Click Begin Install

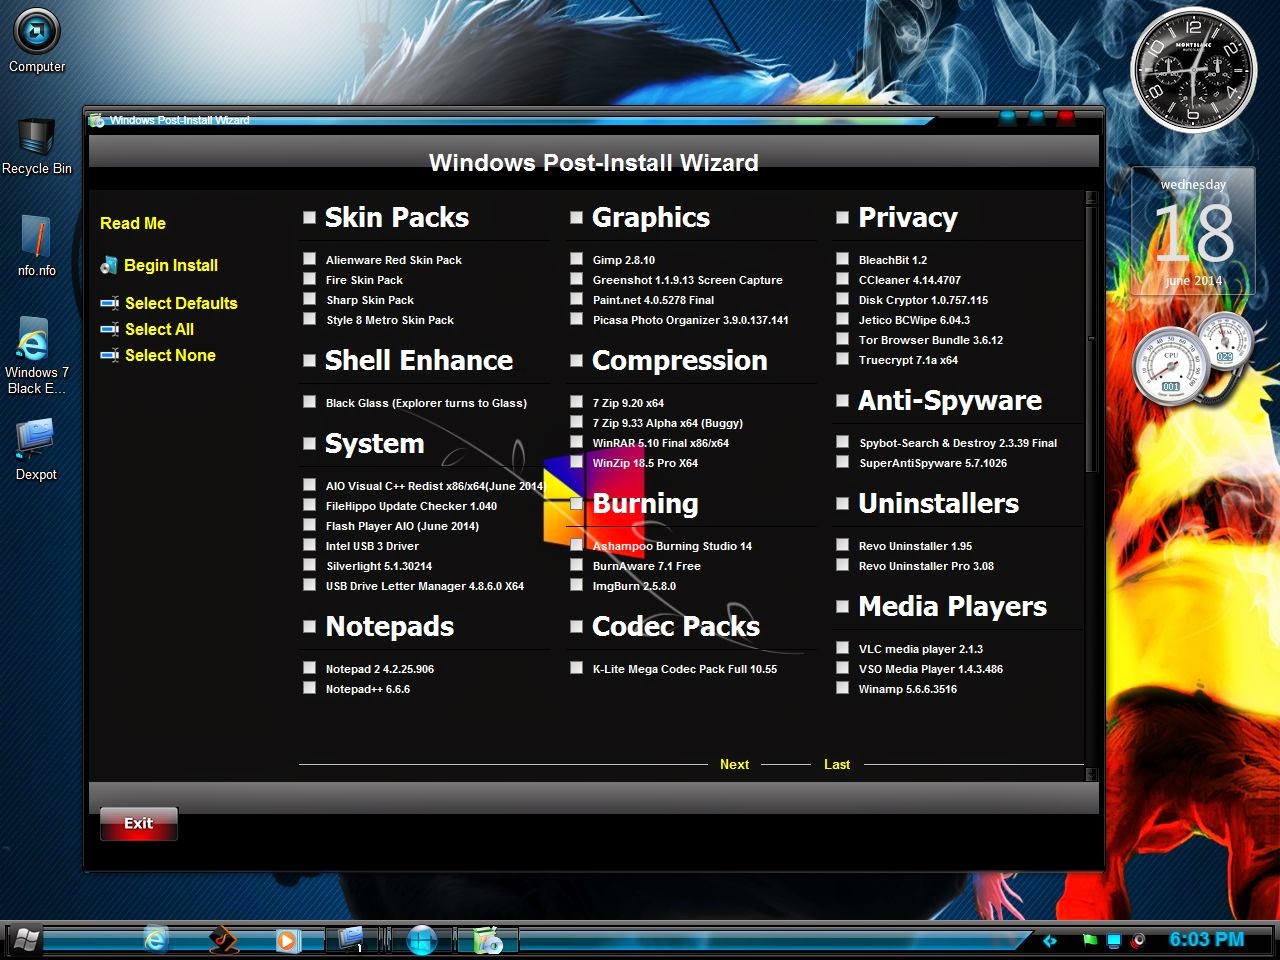(171, 265)
